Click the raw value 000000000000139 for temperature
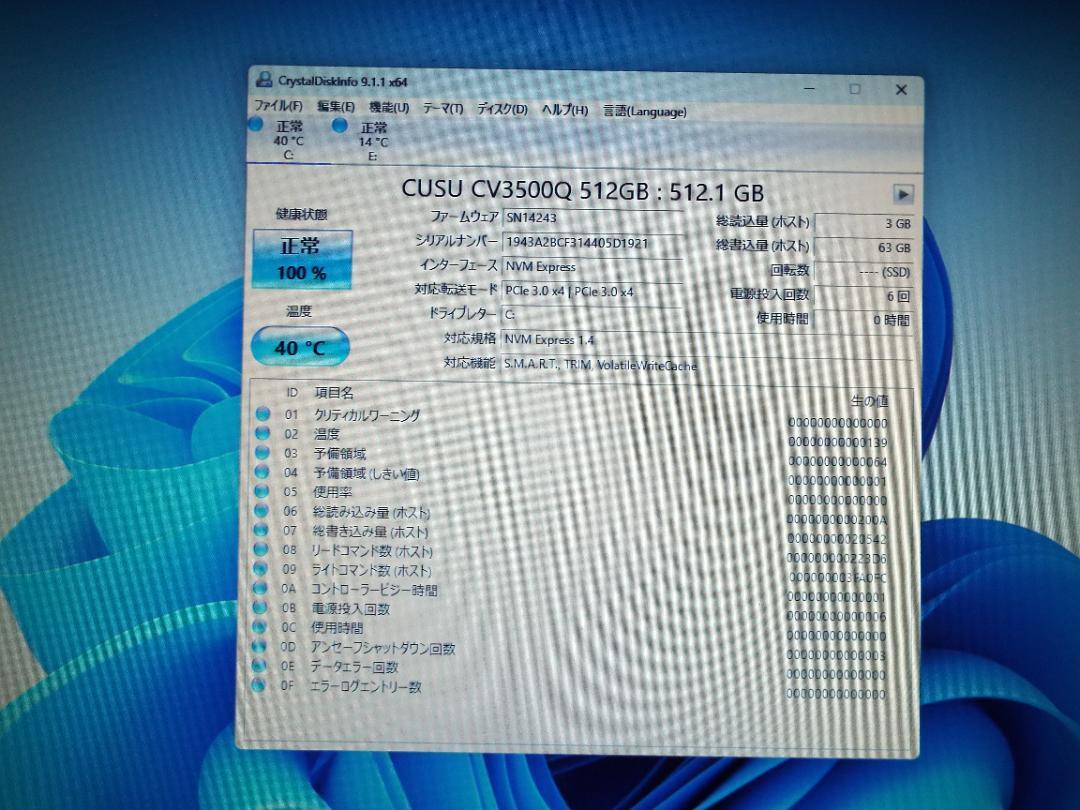The height and width of the screenshot is (810, 1080). (838, 442)
